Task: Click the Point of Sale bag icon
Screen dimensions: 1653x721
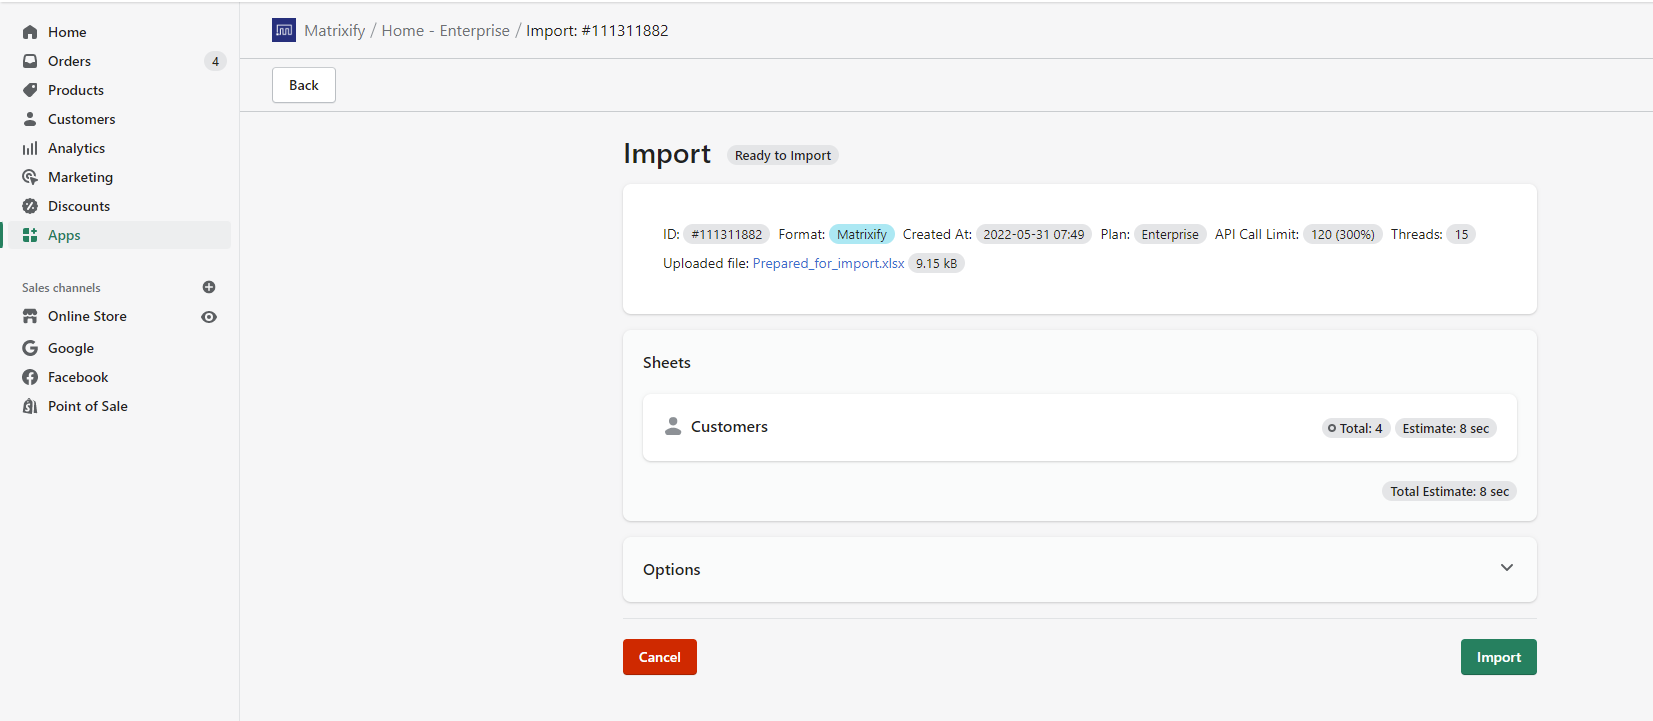Action: pos(30,406)
